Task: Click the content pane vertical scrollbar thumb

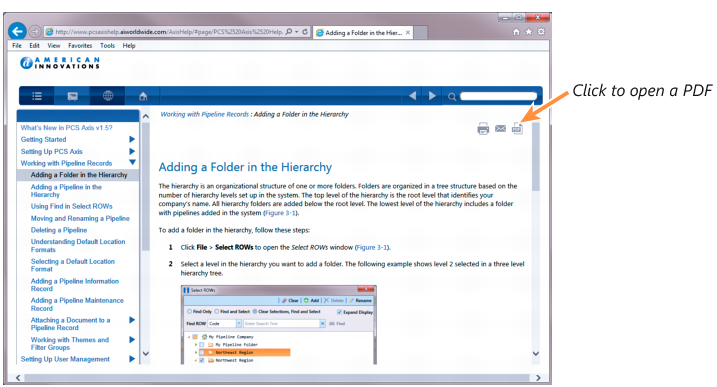Action: (535, 157)
